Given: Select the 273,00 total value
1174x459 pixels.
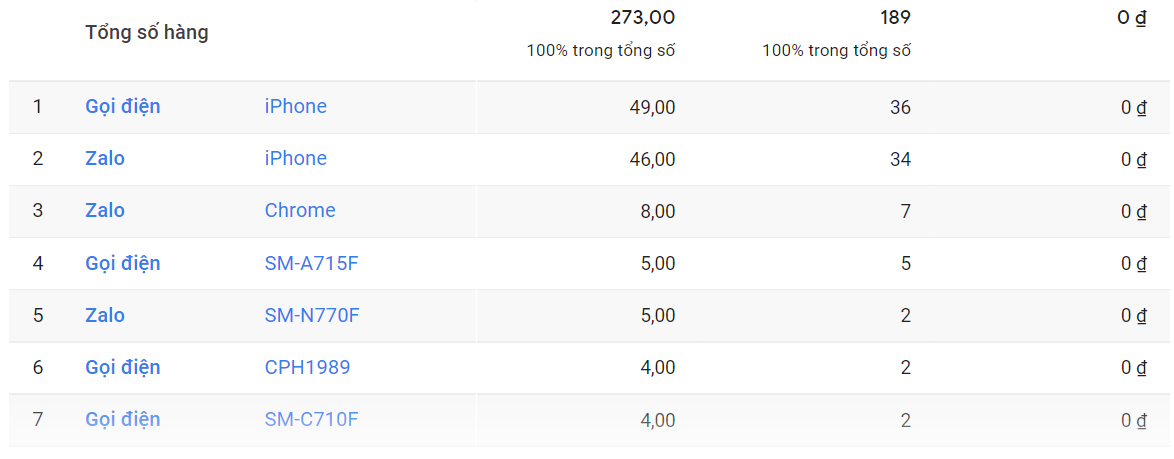Looking at the screenshot, I should pyautogui.click(x=643, y=17).
